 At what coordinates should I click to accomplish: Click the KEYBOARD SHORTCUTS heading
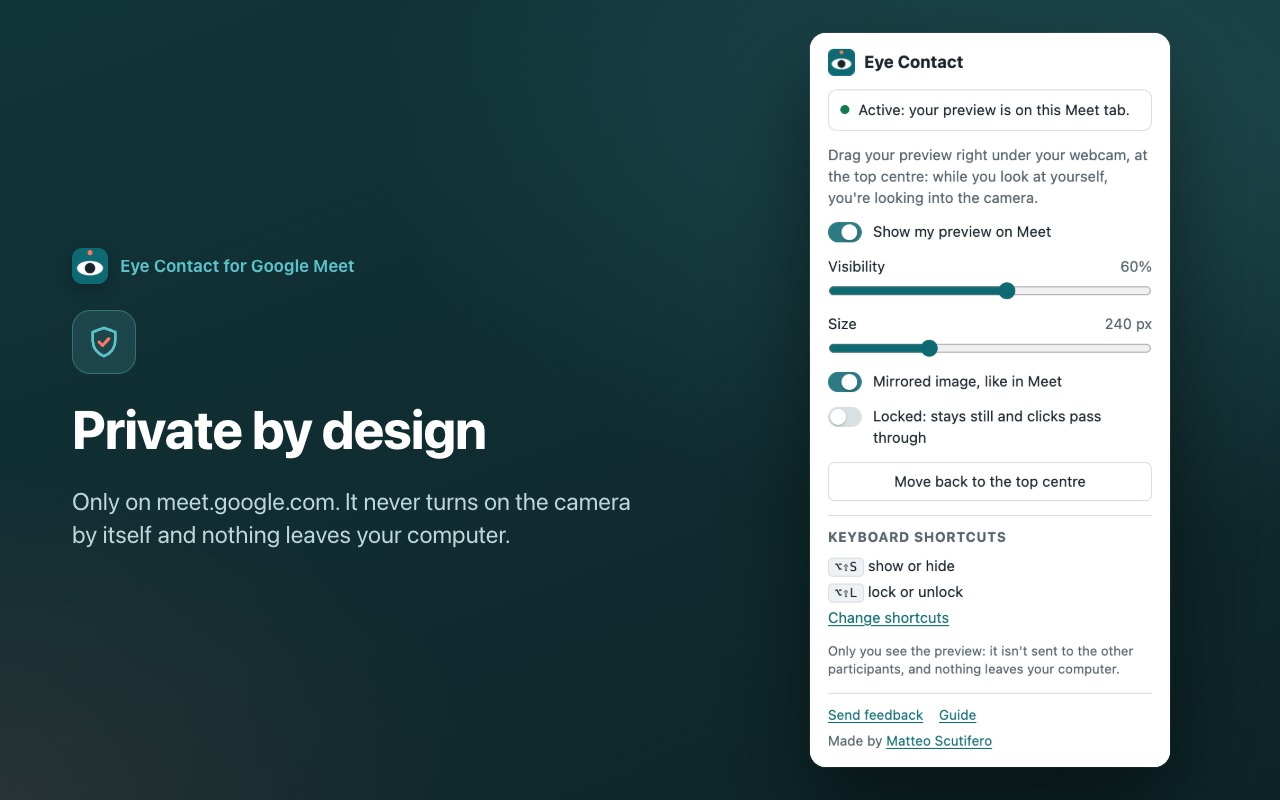[917, 537]
